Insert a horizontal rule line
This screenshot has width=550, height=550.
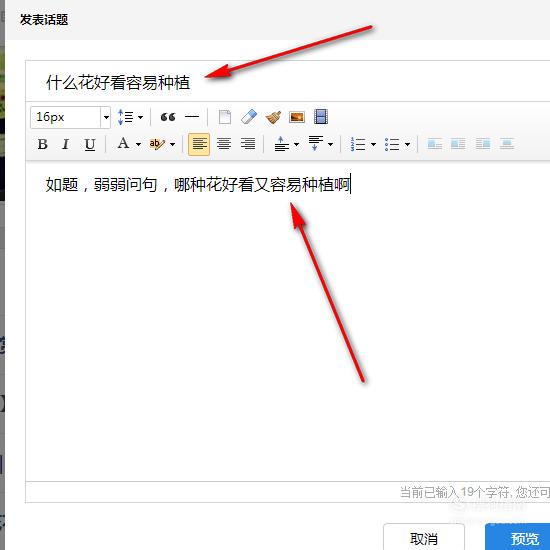[192, 117]
